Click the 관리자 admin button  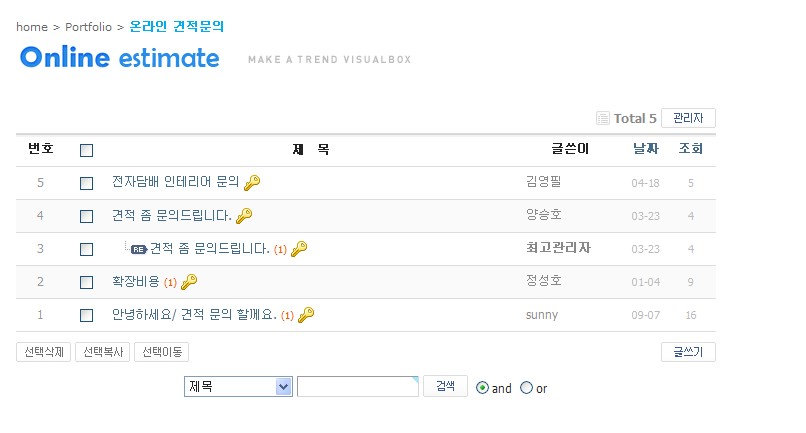pos(688,118)
